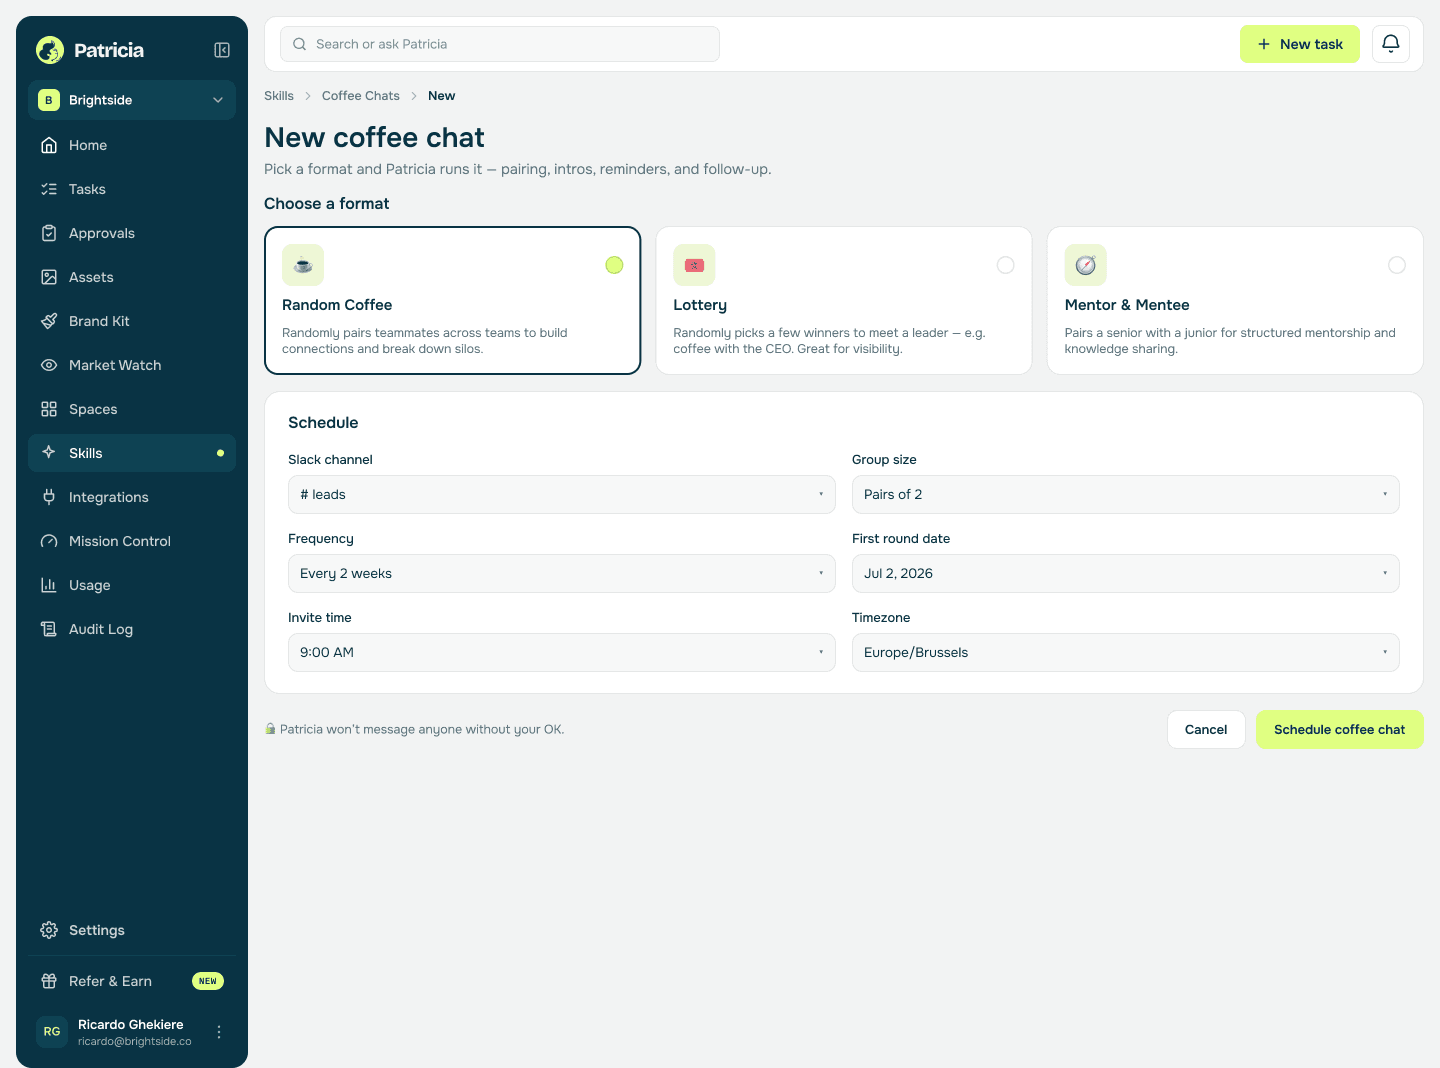The image size is (1440, 1068).
Task: Open the Slack channel dropdown
Action: tap(561, 494)
